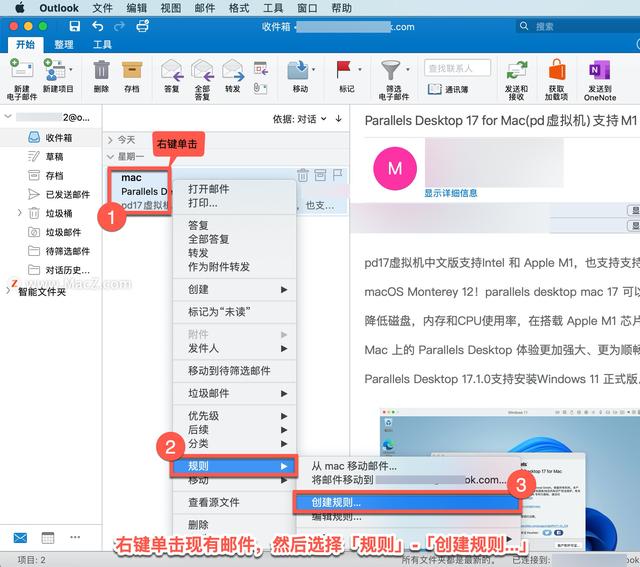The height and width of the screenshot is (567, 640).
Task: Collapse the account folder tree
Action: pos(8,117)
